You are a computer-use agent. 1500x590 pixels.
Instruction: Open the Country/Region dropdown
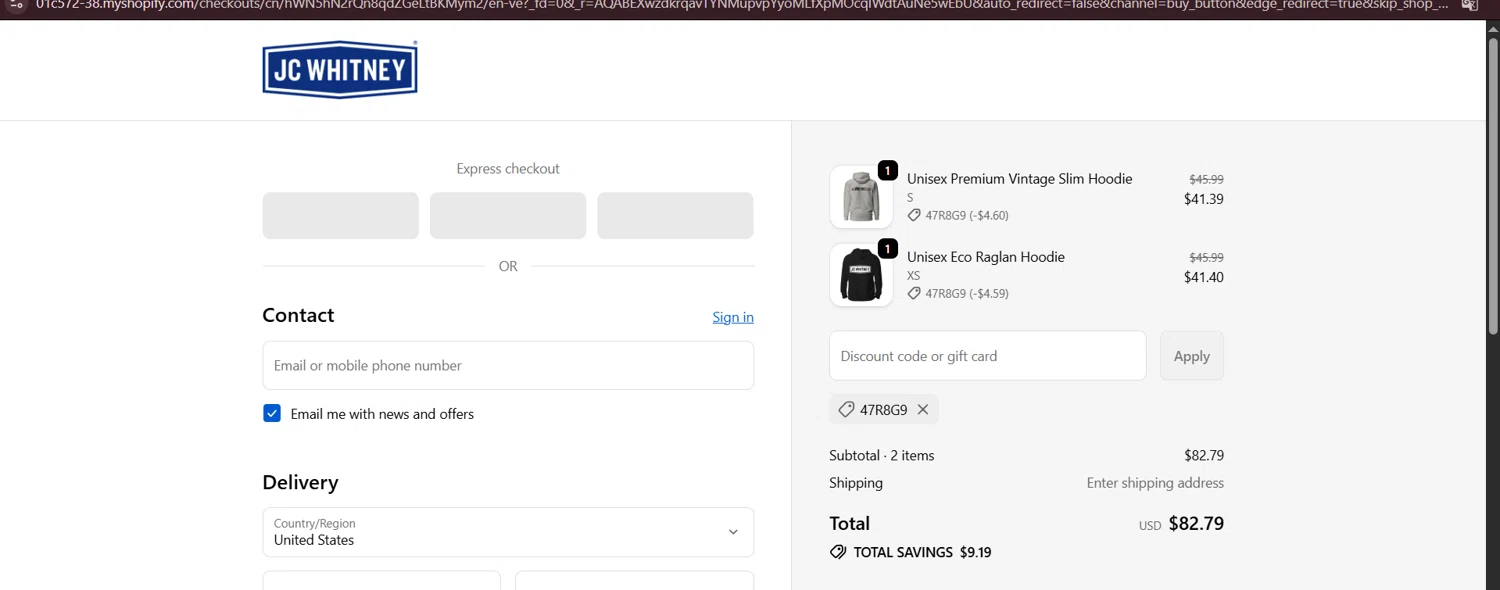[508, 532]
